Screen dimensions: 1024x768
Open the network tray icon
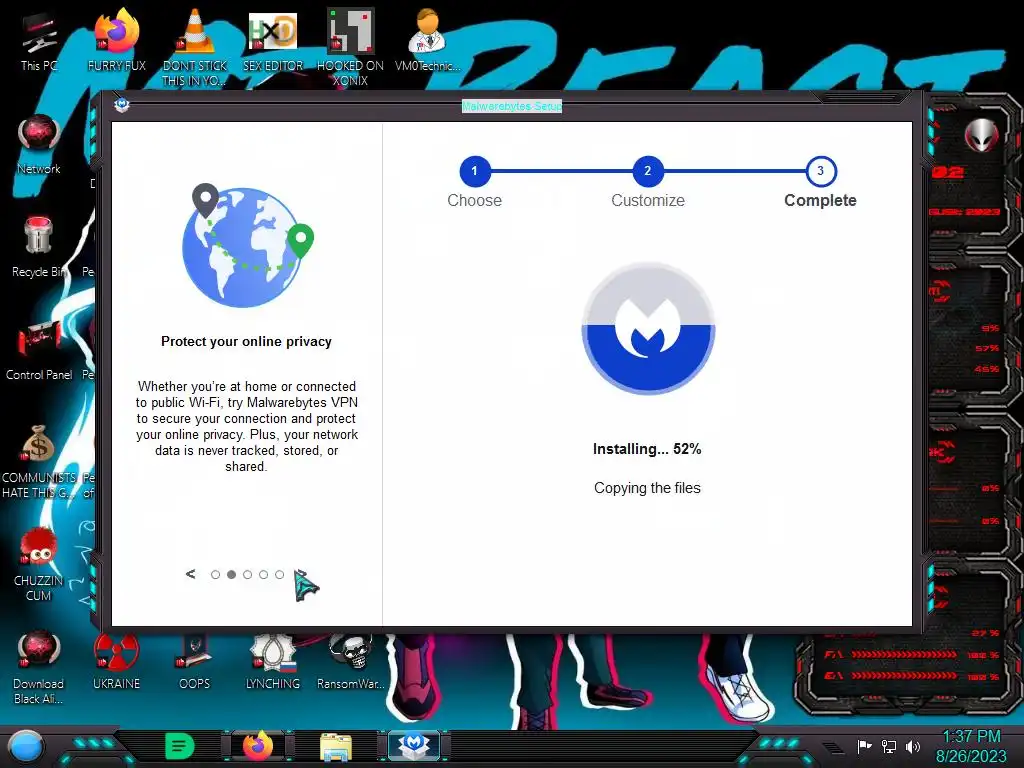(889, 746)
